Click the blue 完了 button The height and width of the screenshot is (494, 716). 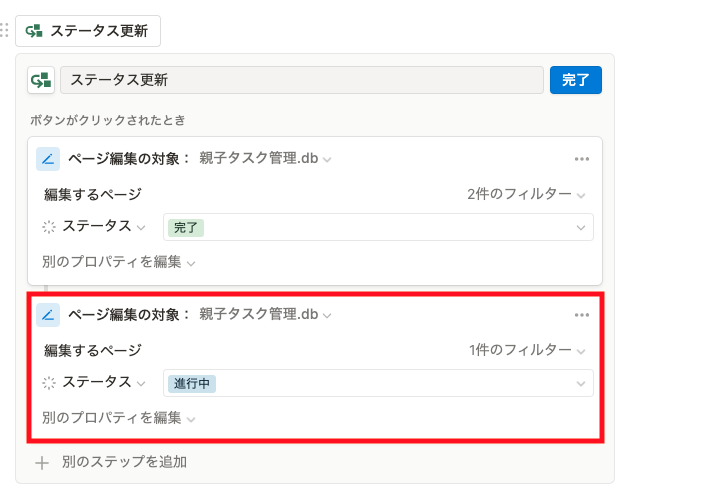click(575, 80)
